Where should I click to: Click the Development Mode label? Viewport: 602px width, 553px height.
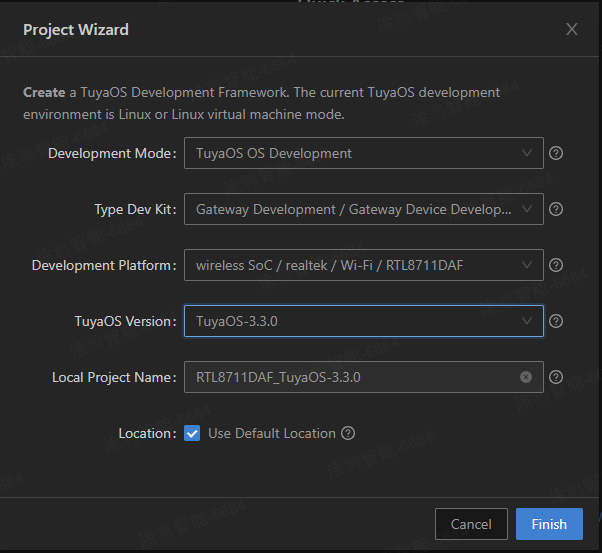[112, 154]
